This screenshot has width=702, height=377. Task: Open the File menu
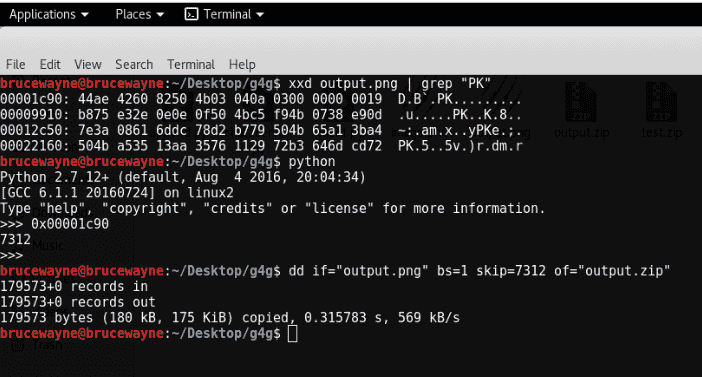[x=16, y=64]
